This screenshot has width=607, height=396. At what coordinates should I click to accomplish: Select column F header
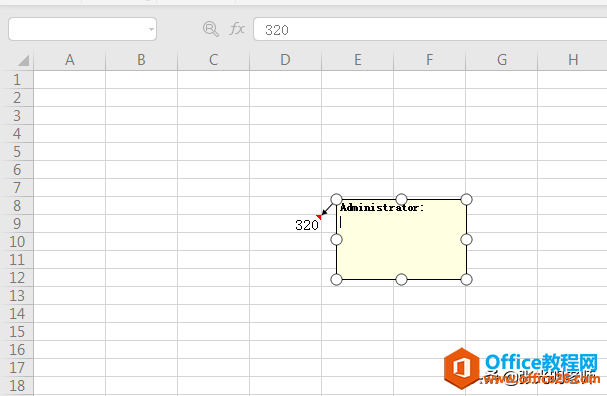pyautogui.click(x=429, y=60)
